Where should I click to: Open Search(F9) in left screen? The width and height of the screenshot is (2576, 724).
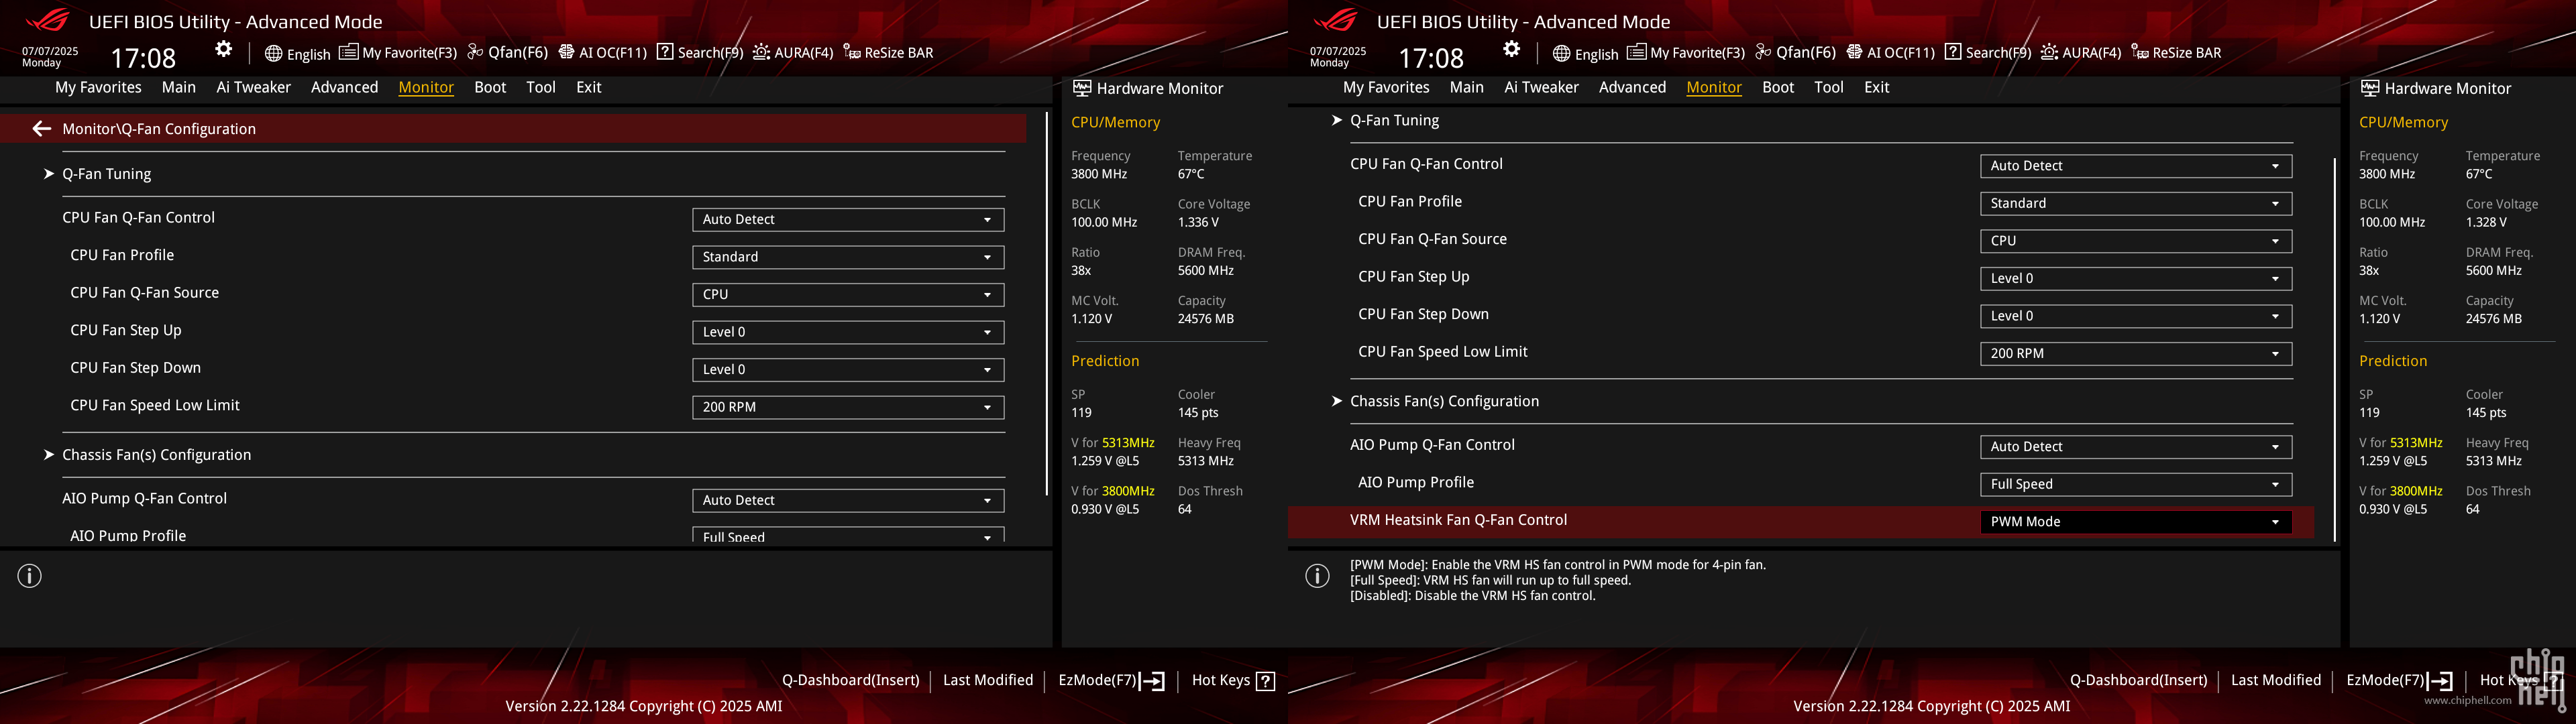click(700, 53)
